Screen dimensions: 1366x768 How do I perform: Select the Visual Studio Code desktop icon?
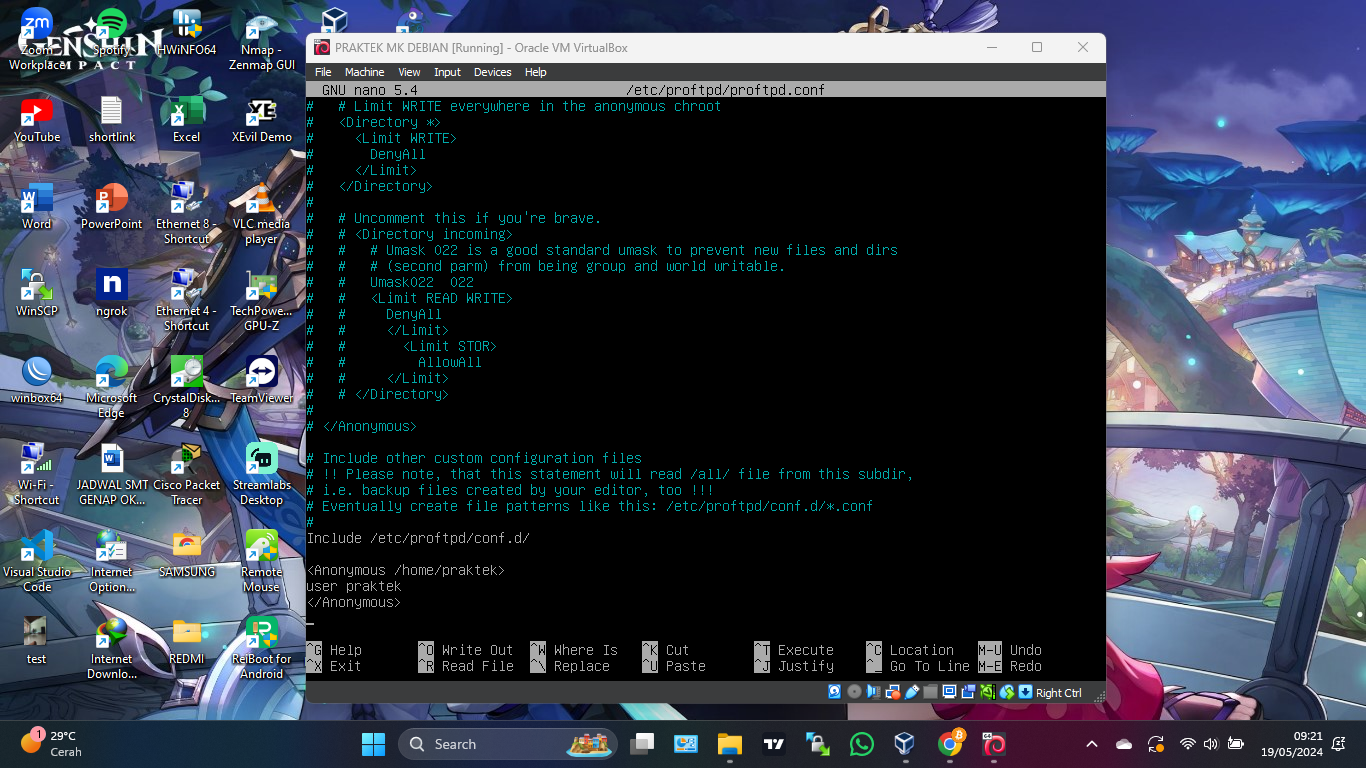(37, 561)
